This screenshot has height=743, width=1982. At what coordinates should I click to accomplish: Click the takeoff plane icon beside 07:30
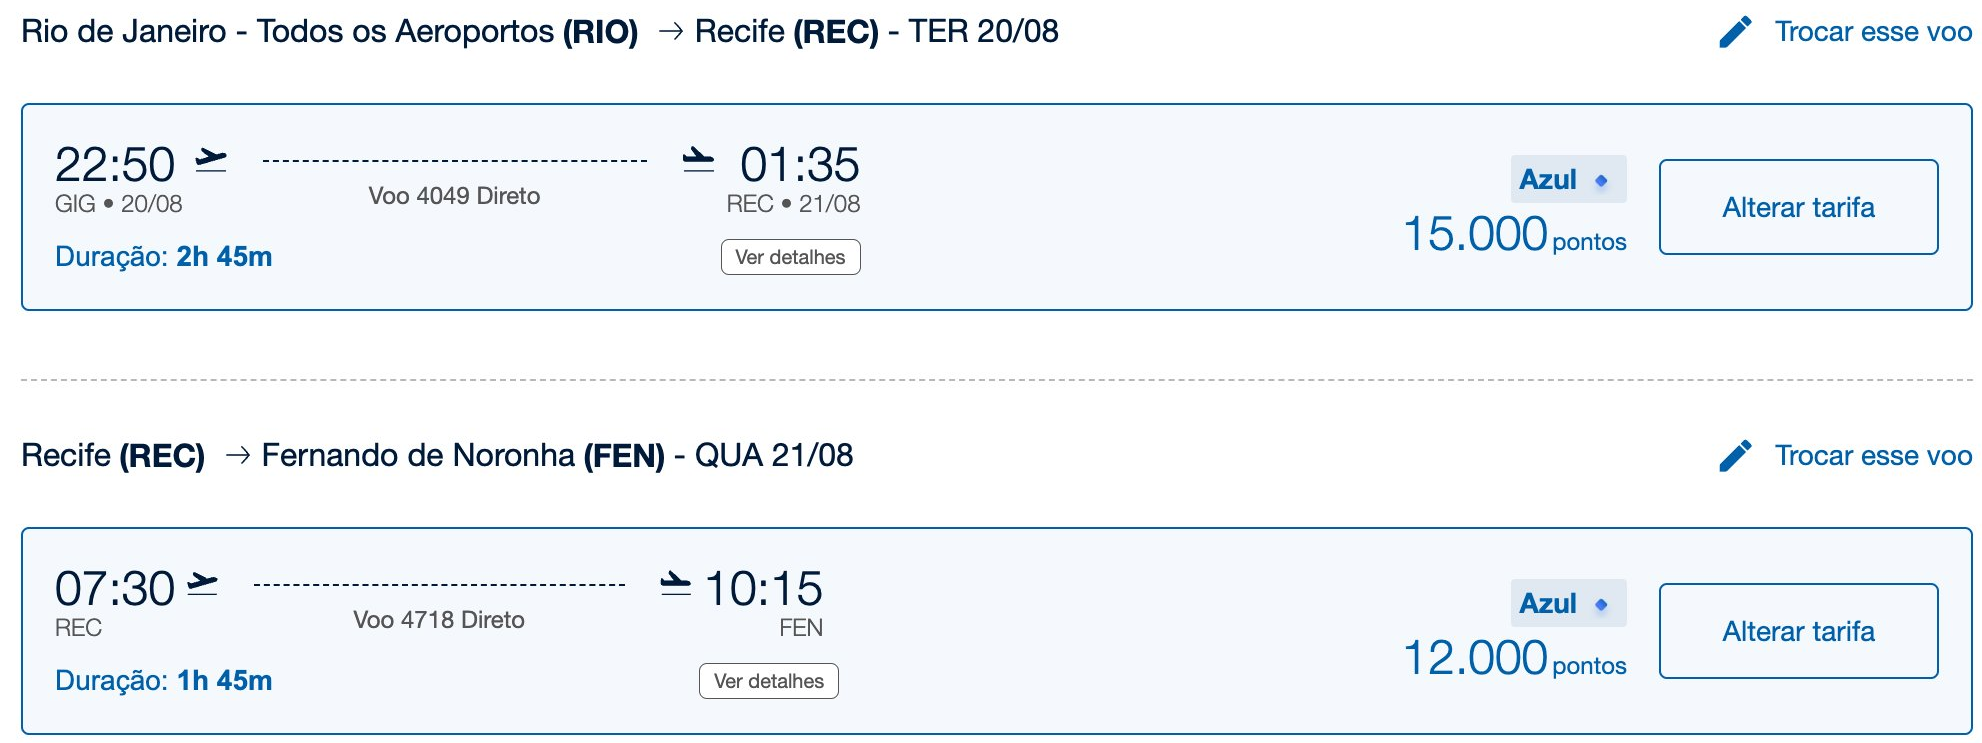point(202,584)
